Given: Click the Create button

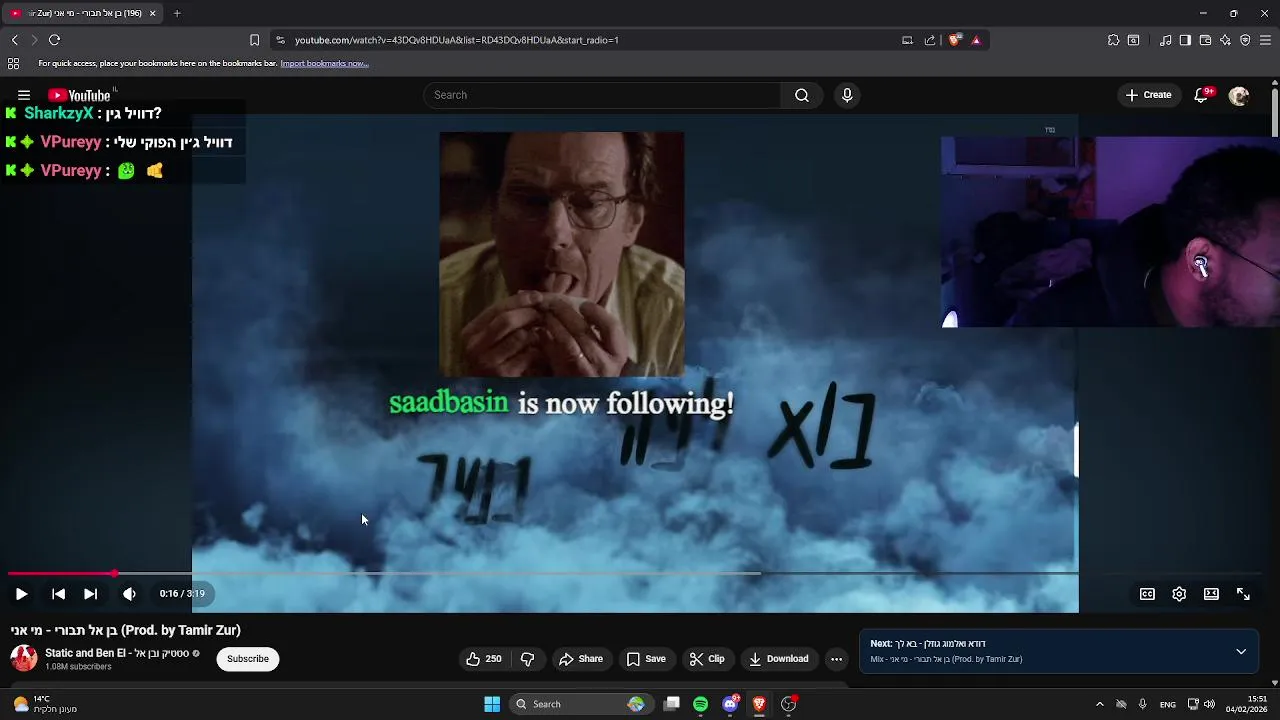Looking at the screenshot, I should tap(1148, 95).
